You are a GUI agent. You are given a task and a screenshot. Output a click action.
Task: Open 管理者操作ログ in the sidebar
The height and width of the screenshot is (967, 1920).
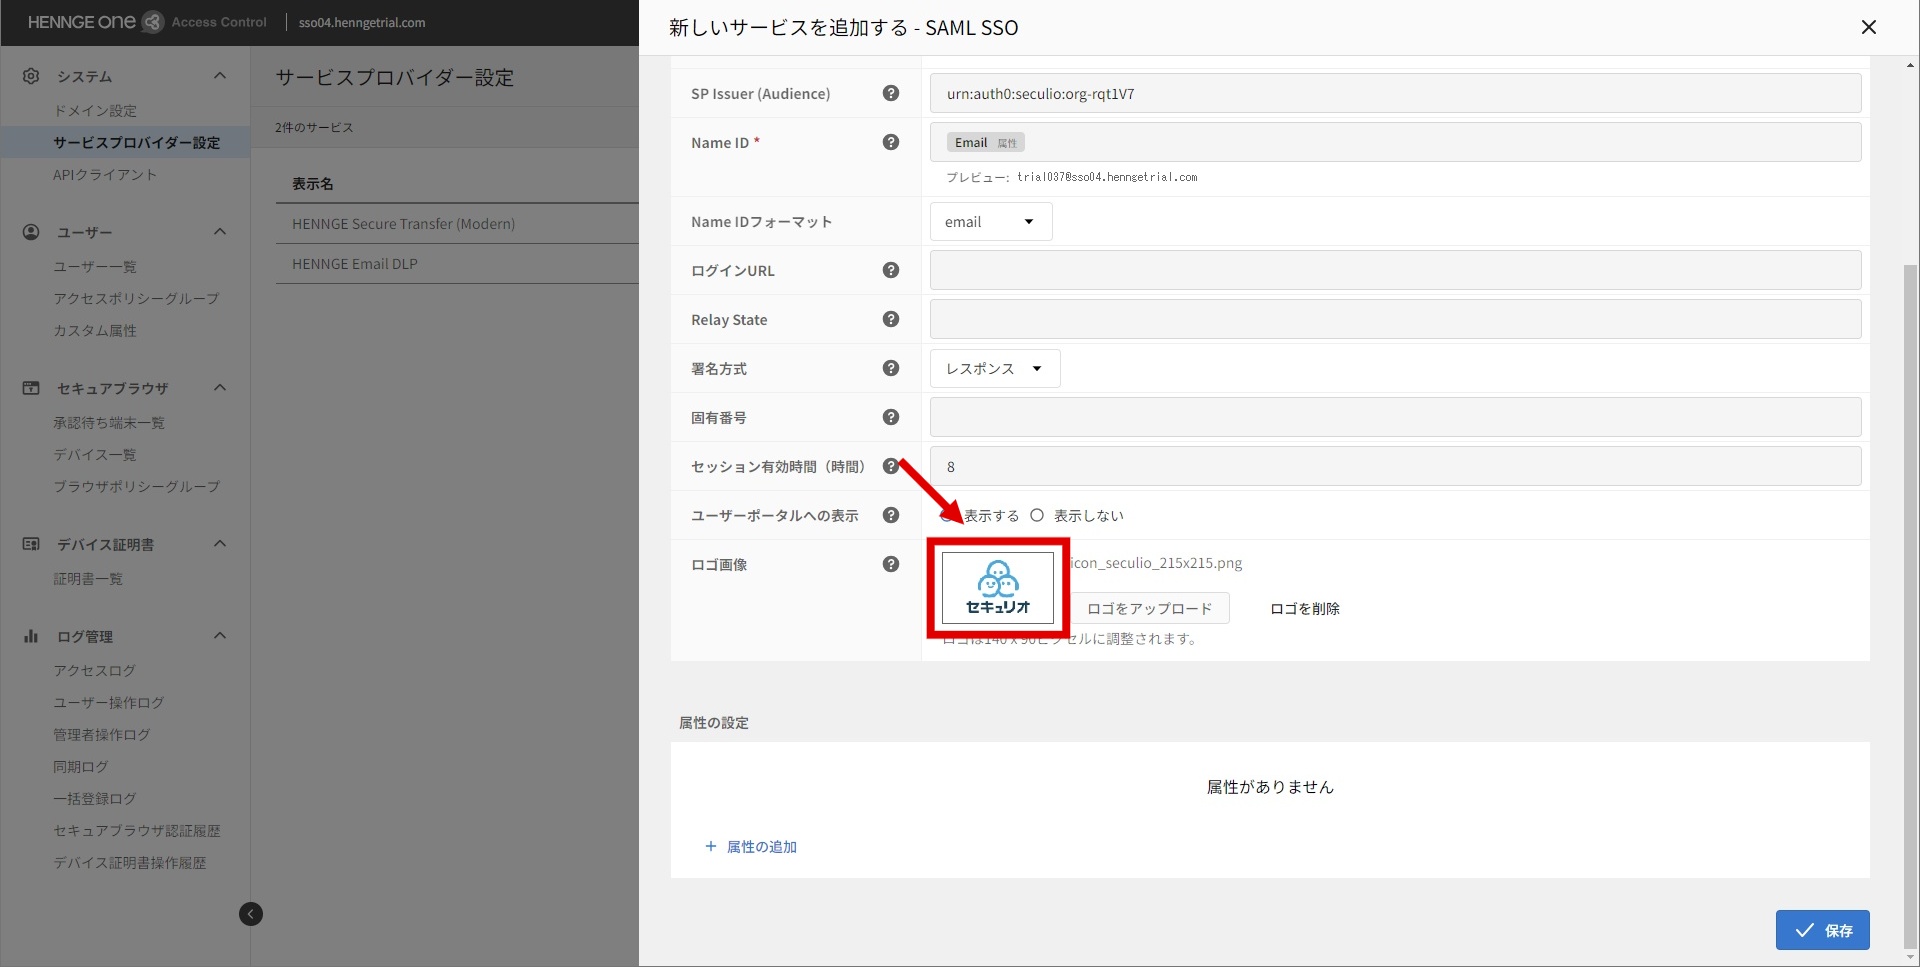pos(102,735)
